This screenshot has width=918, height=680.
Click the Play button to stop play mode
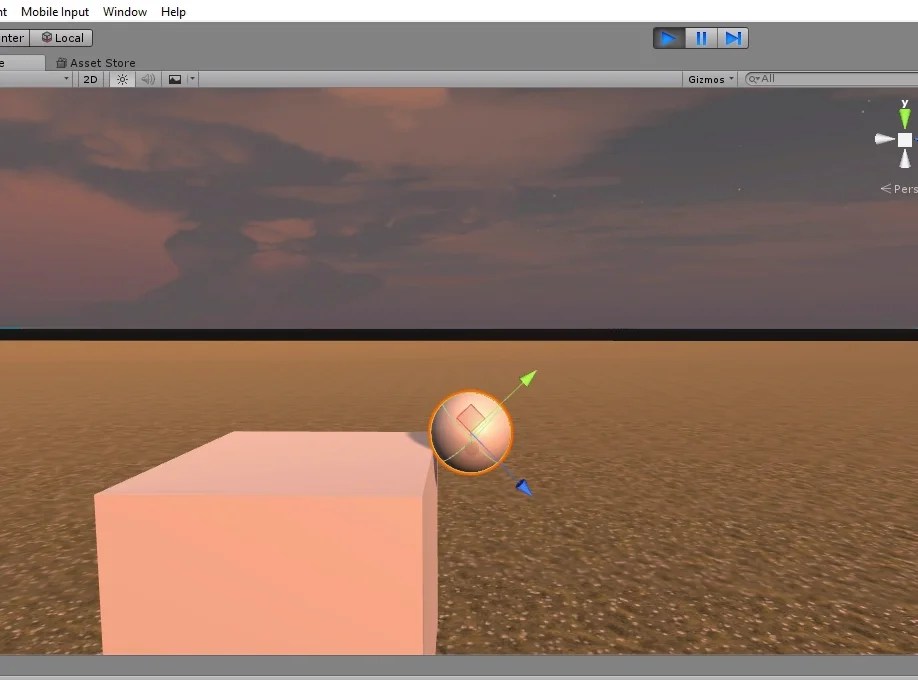[x=668, y=37]
